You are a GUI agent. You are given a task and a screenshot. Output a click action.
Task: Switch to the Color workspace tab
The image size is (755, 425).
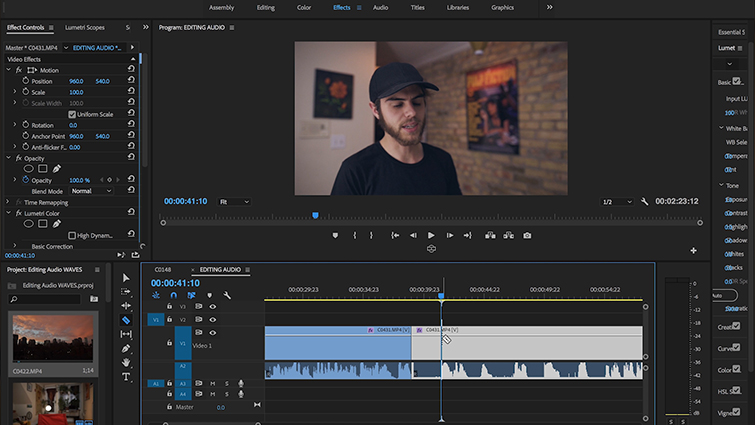304,7
